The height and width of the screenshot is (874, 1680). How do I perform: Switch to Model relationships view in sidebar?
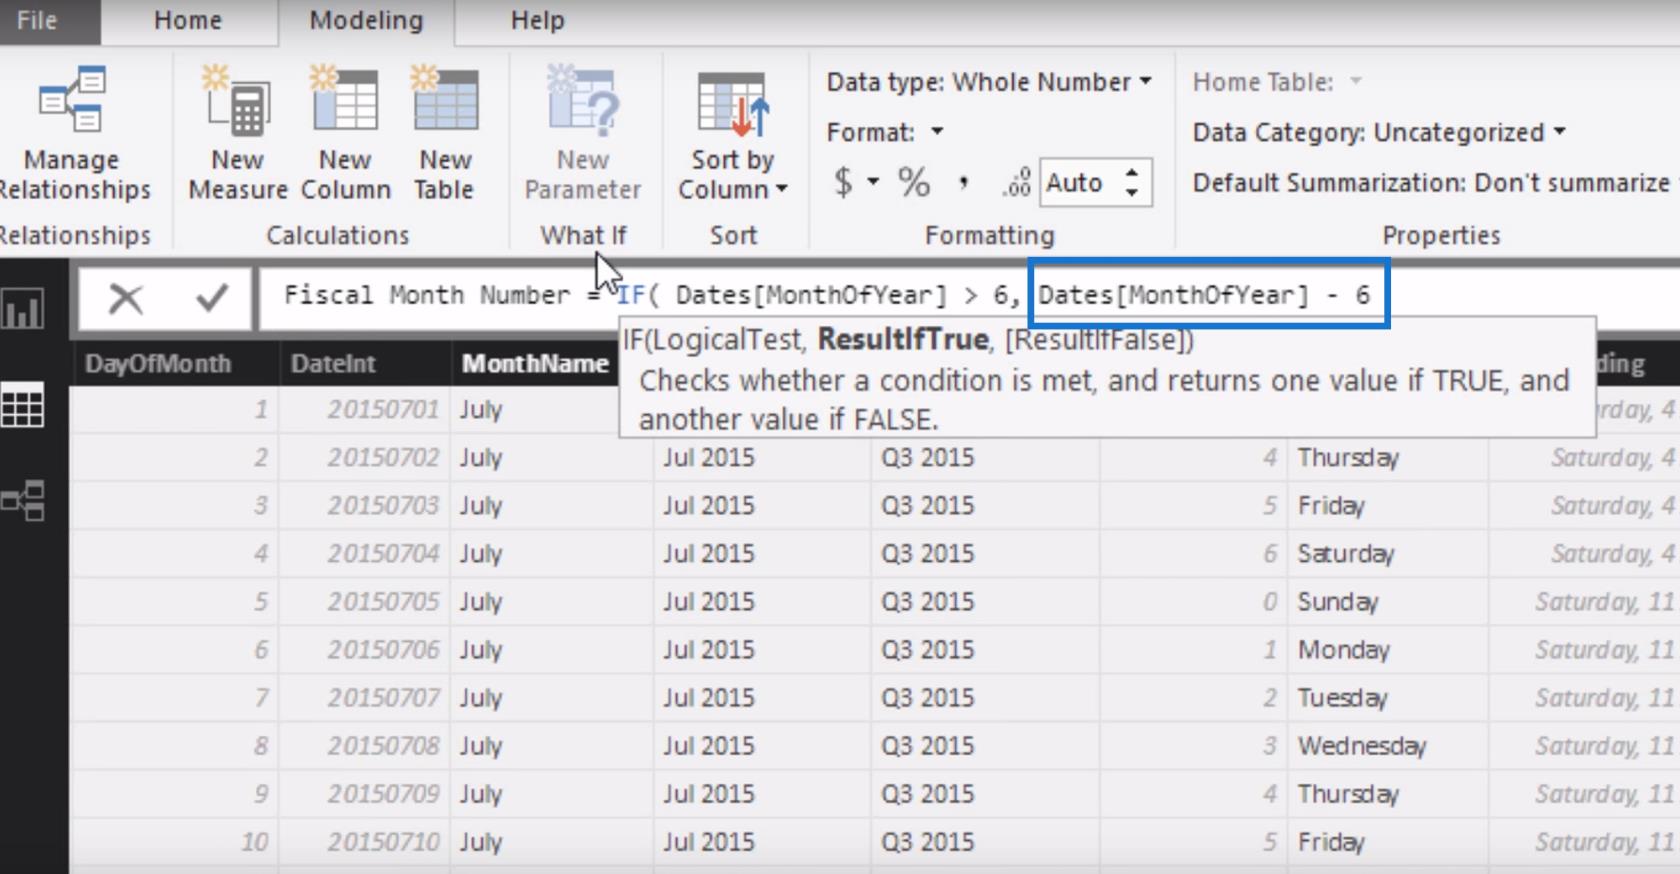23,501
